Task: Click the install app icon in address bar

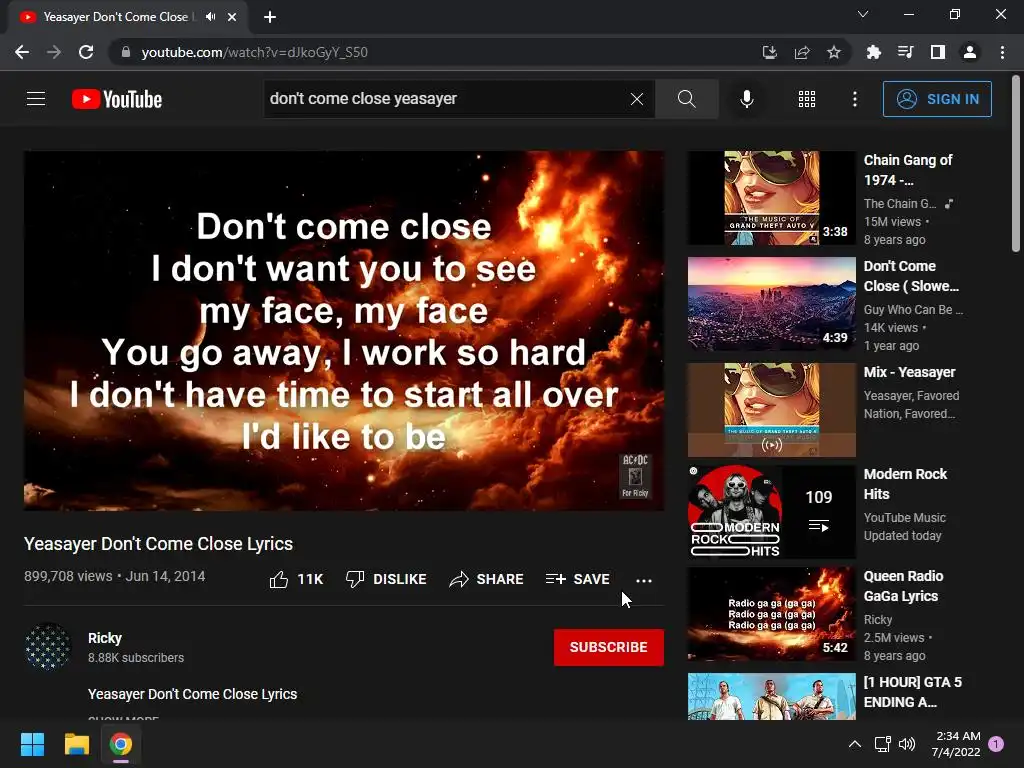Action: pos(770,52)
